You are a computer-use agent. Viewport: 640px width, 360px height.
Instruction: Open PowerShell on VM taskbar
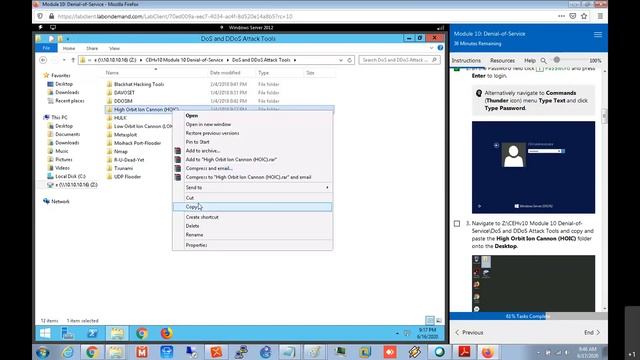(93, 333)
